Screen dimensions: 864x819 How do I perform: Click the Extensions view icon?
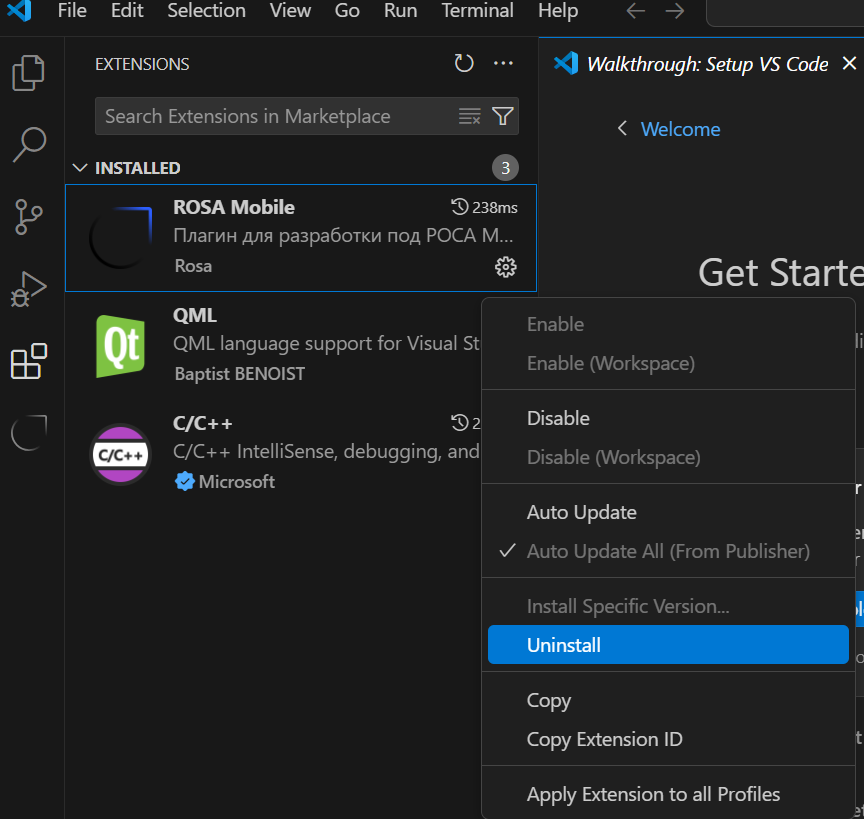point(28,361)
